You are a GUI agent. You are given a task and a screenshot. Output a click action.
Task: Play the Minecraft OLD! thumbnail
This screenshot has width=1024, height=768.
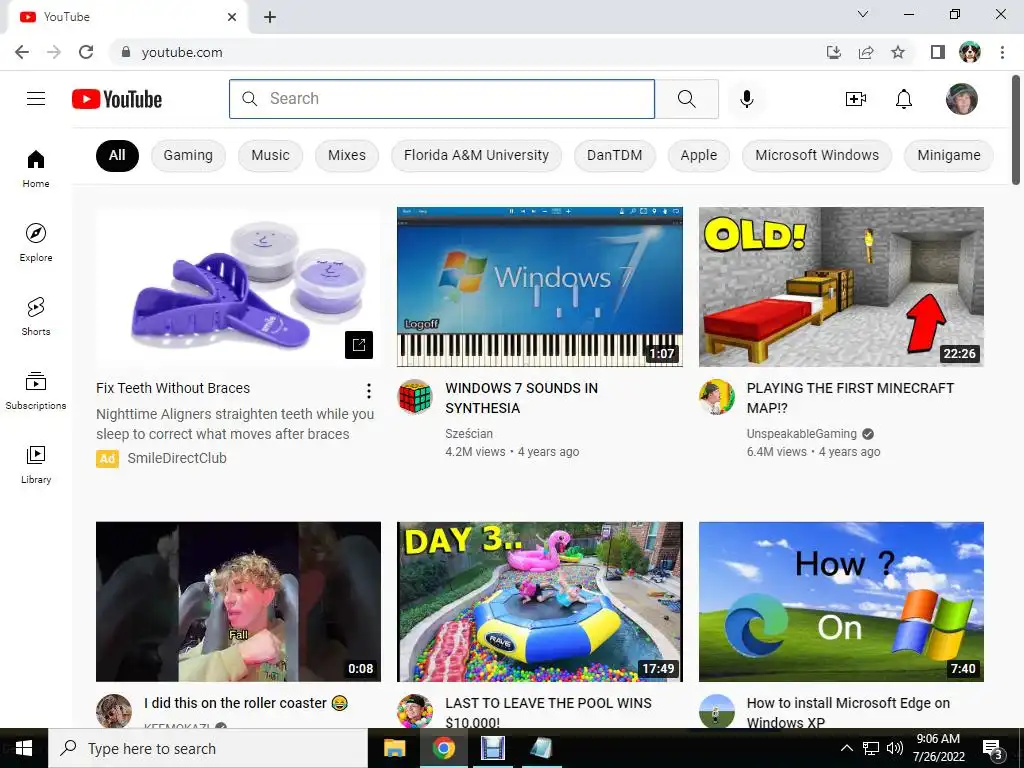841,287
